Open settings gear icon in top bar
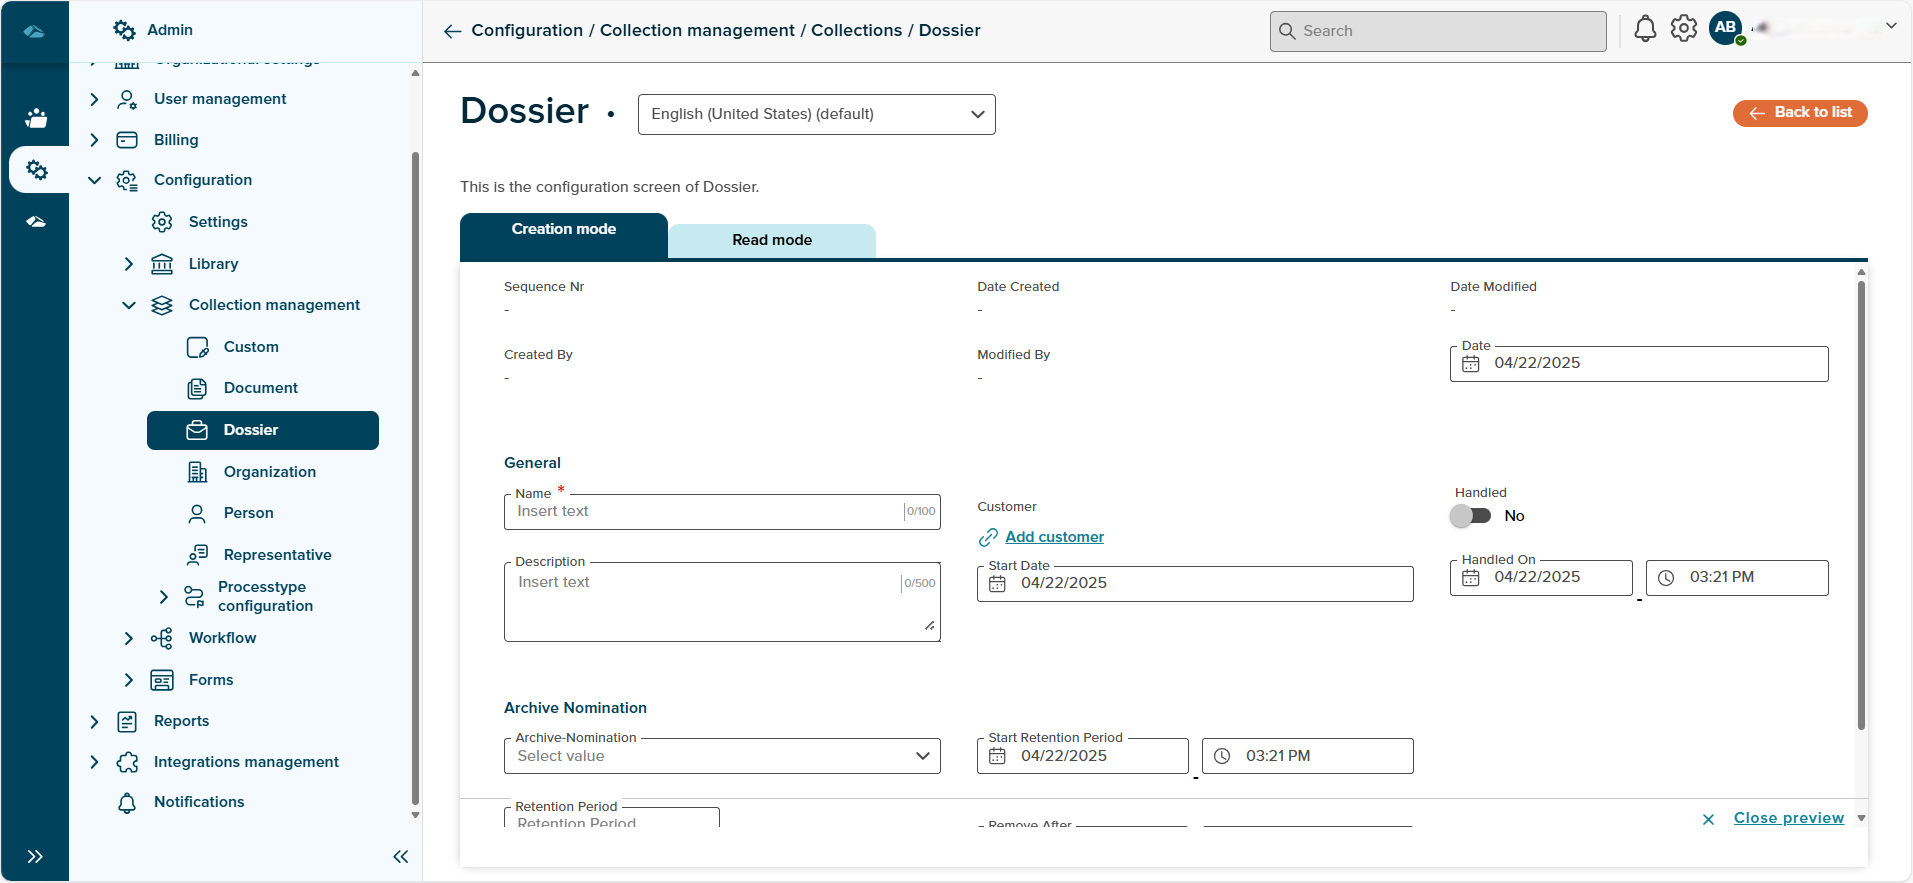 pos(1684,29)
